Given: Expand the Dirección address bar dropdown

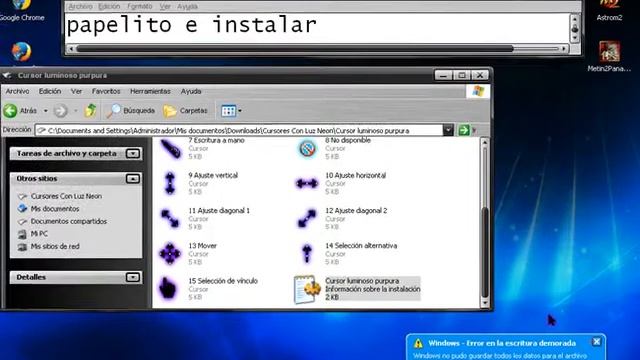Looking at the screenshot, I should tap(448, 130).
